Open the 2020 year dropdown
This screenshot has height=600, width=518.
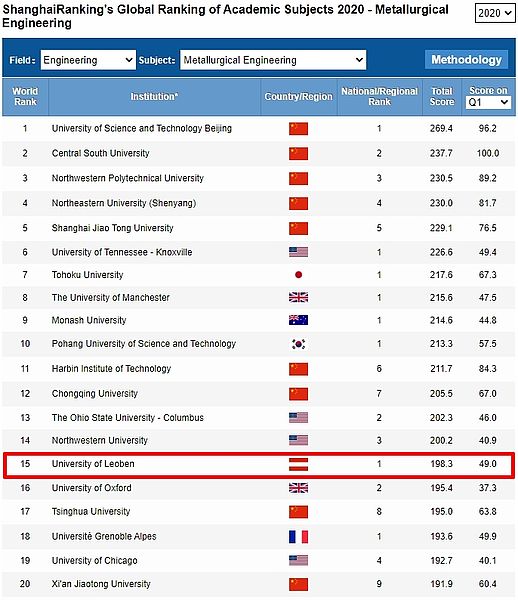coord(495,13)
